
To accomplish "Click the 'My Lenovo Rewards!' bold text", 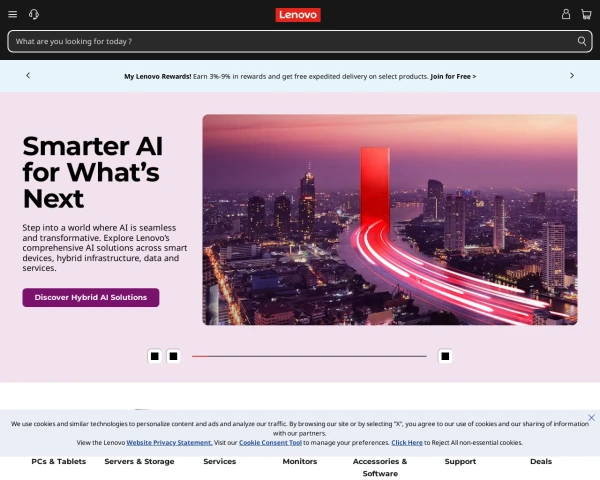I will tap(158, 77).
